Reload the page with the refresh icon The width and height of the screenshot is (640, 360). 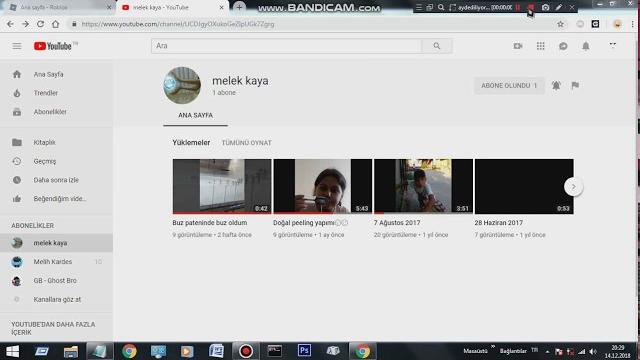40,24
